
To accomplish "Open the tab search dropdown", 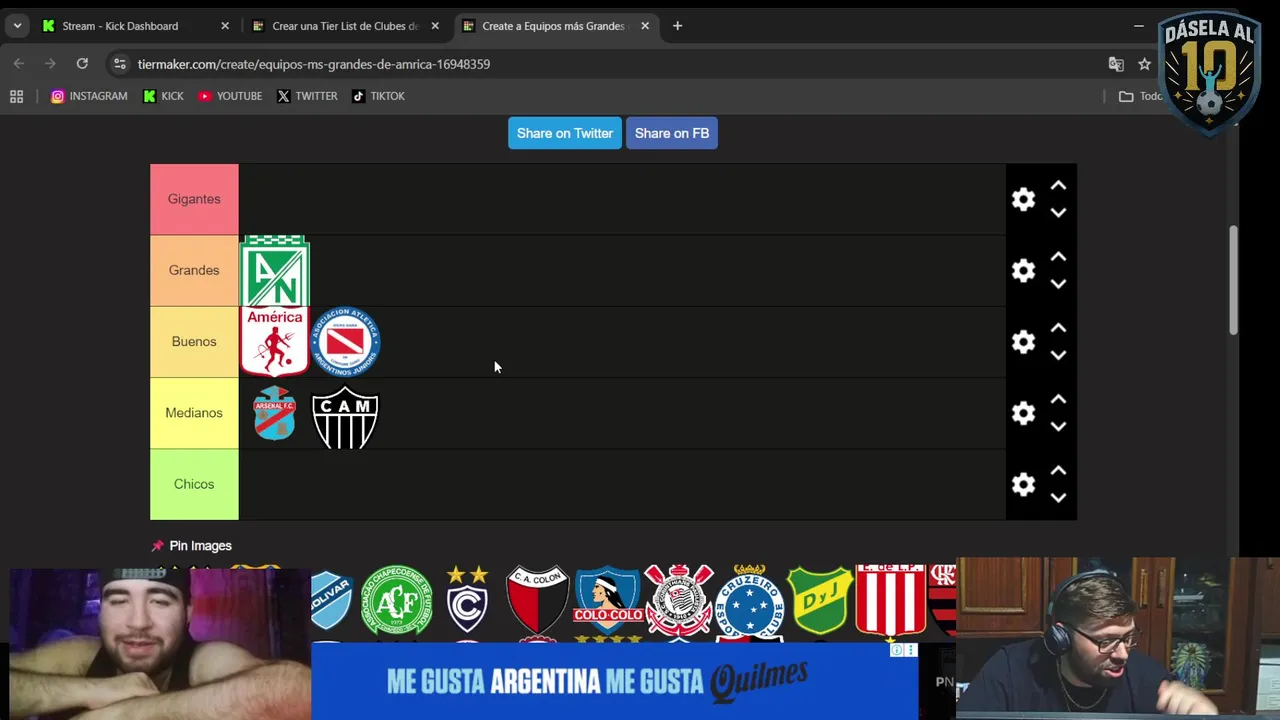I will tap(17, 26).
